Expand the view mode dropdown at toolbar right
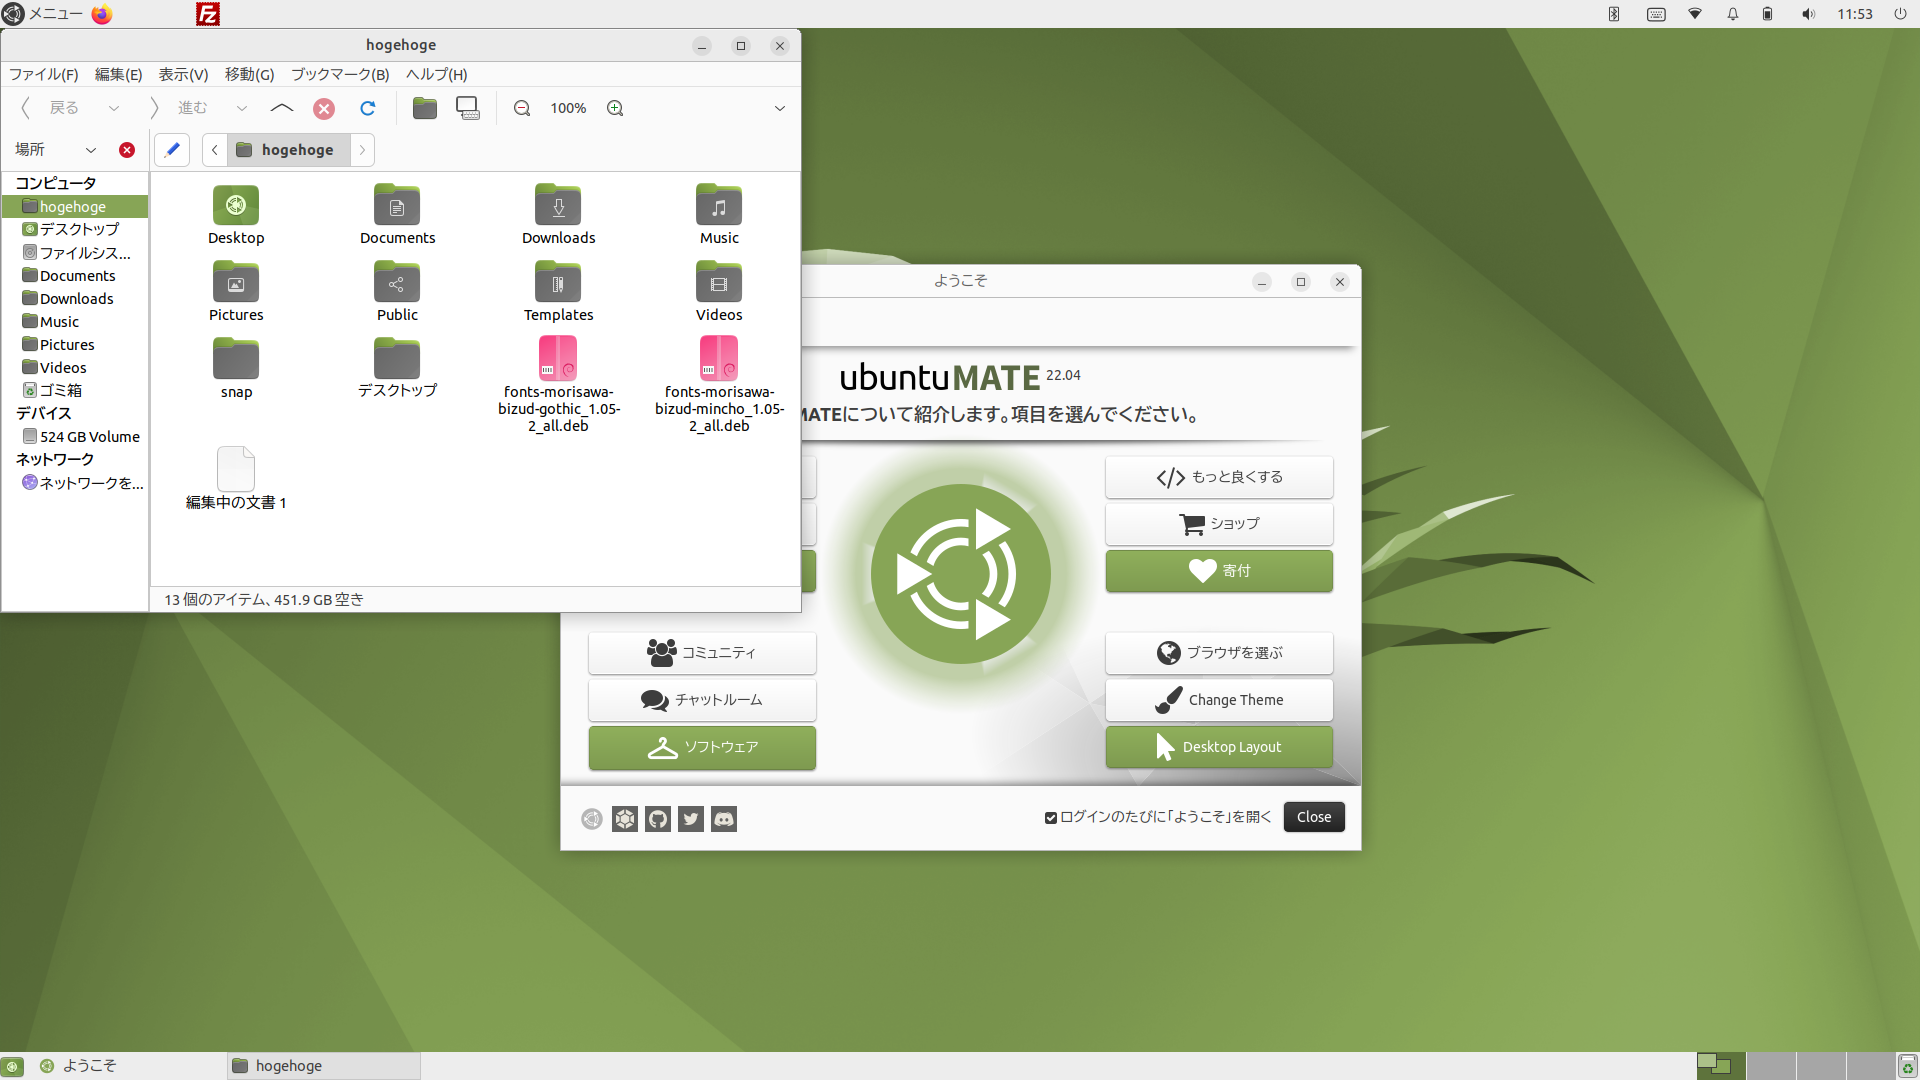Screen dimensions: 1920x1080 pos(780,108)
